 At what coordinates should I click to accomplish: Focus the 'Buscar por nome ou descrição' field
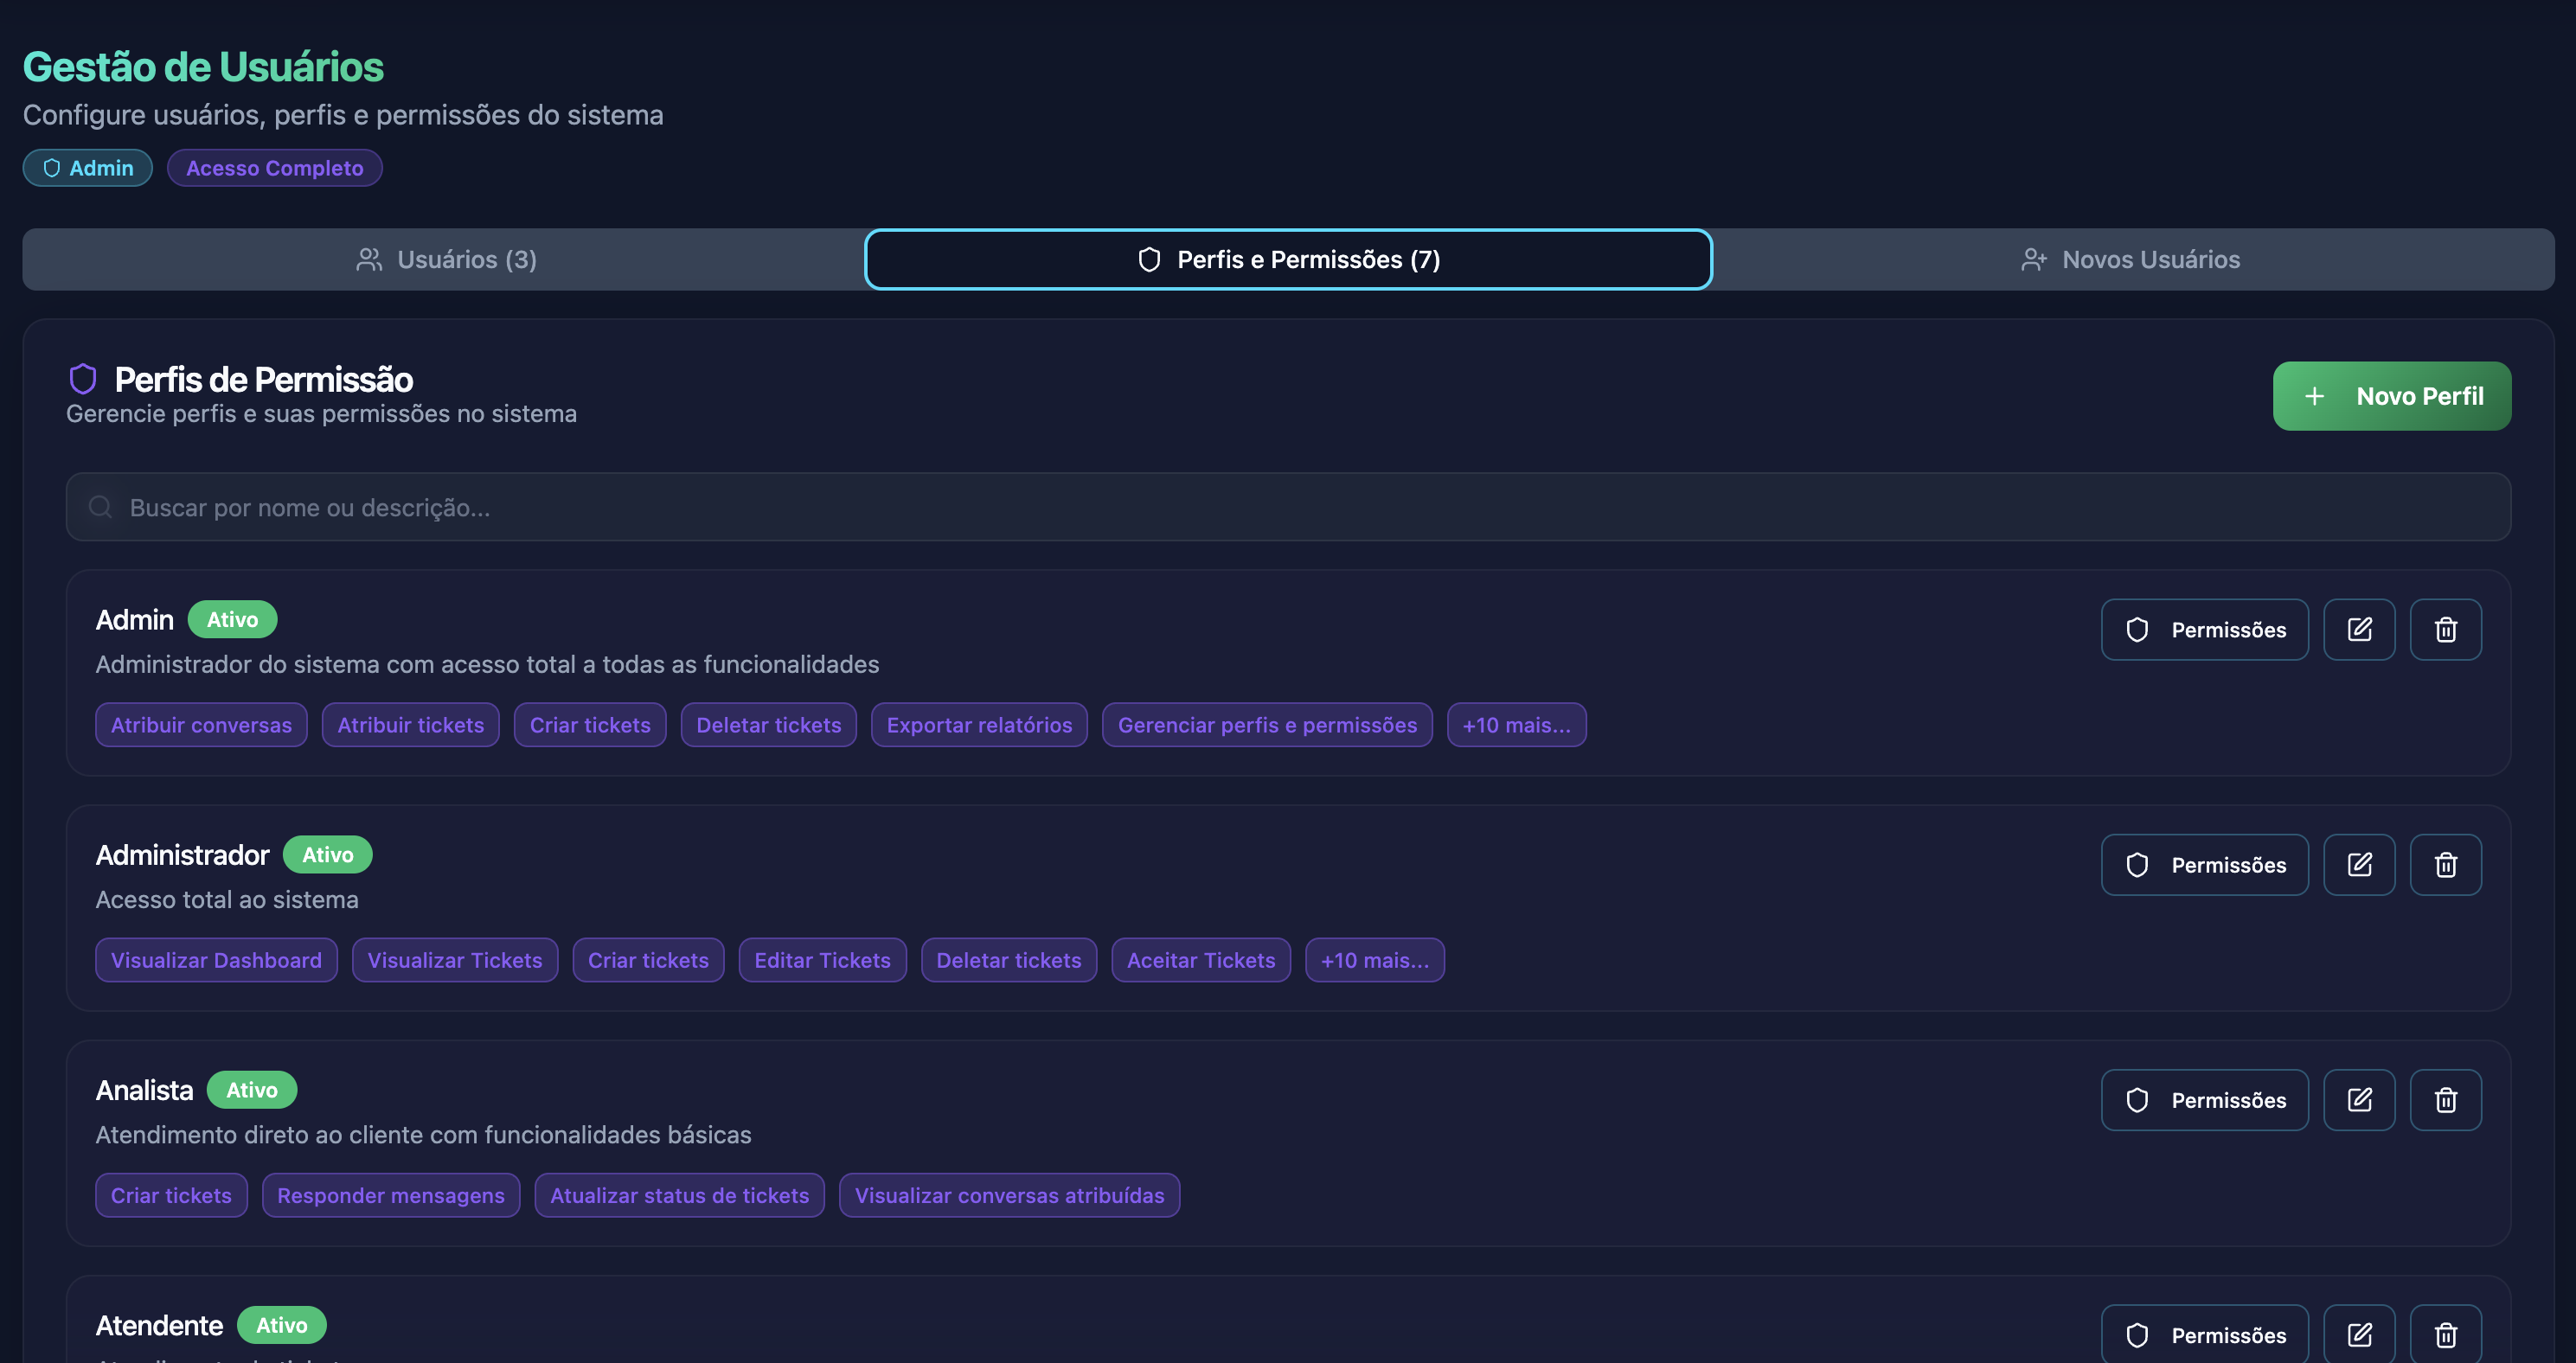click(1288, 507)
